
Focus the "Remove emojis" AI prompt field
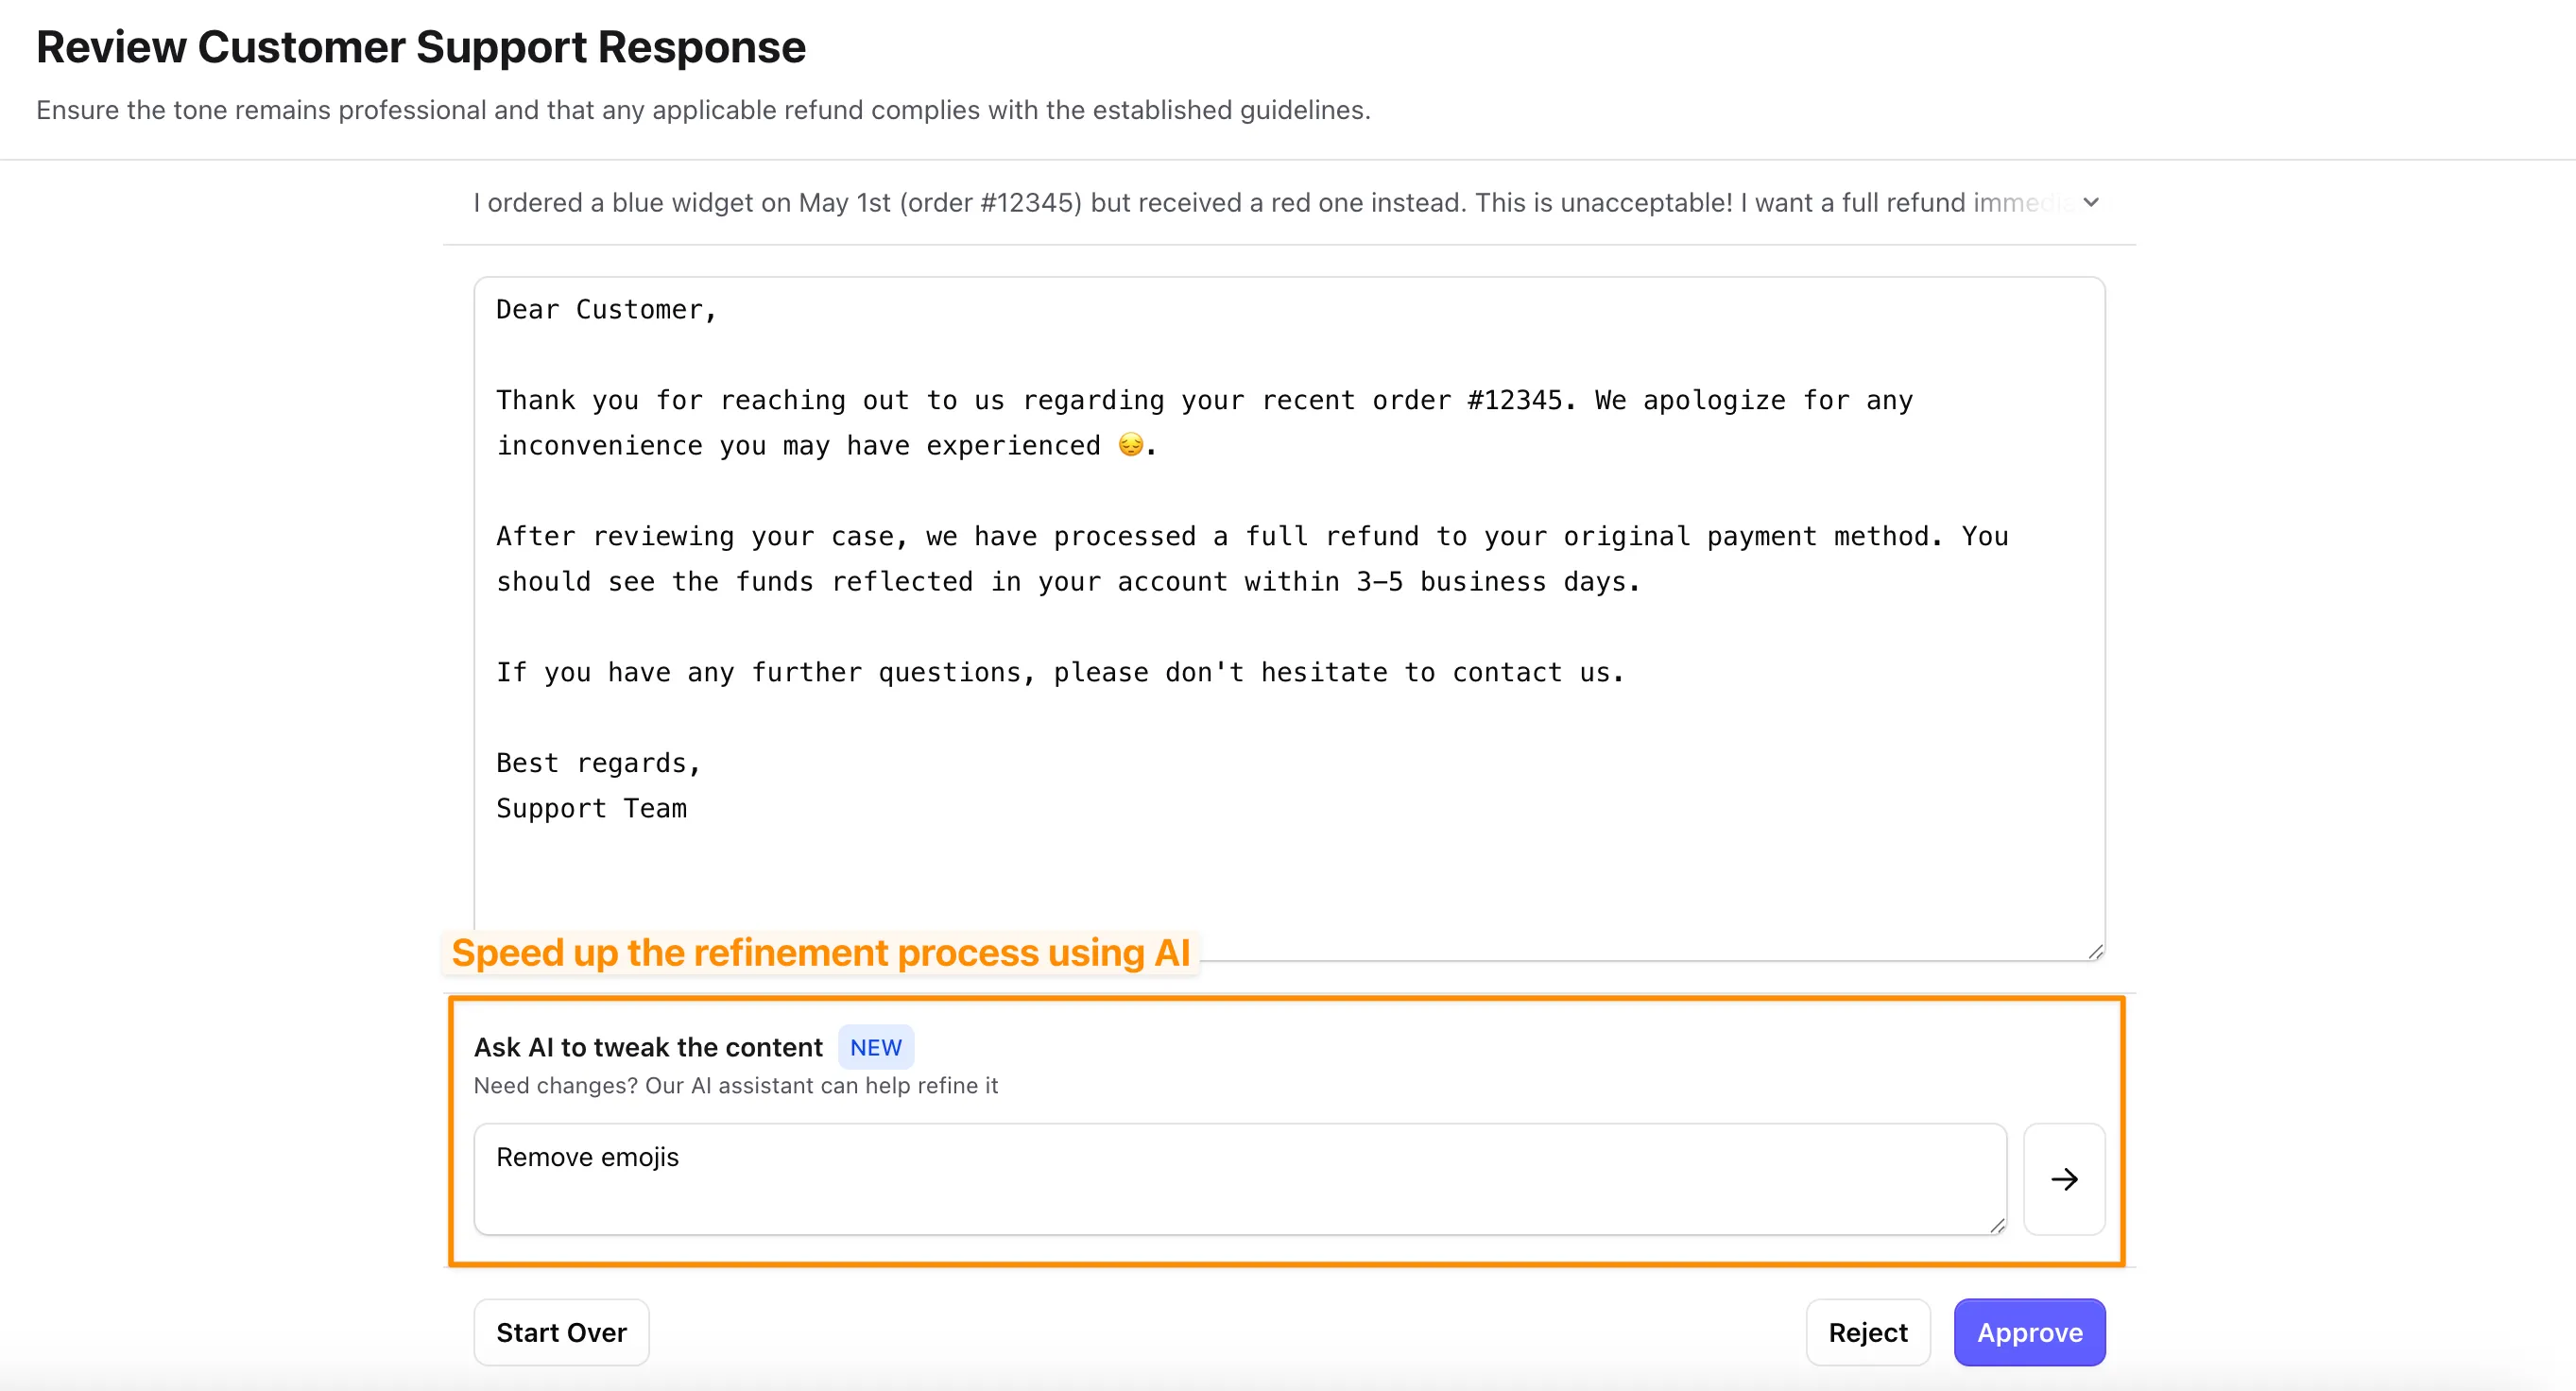(1239, 1178)
